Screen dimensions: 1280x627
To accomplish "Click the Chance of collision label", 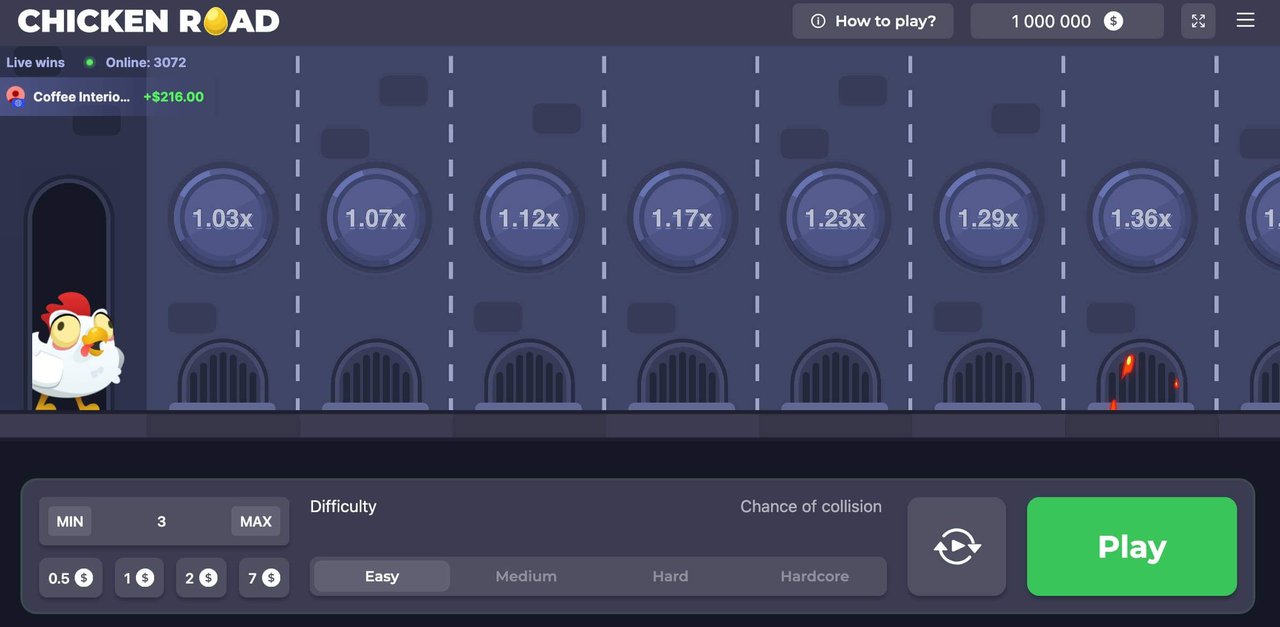I will tap(811, 507).
